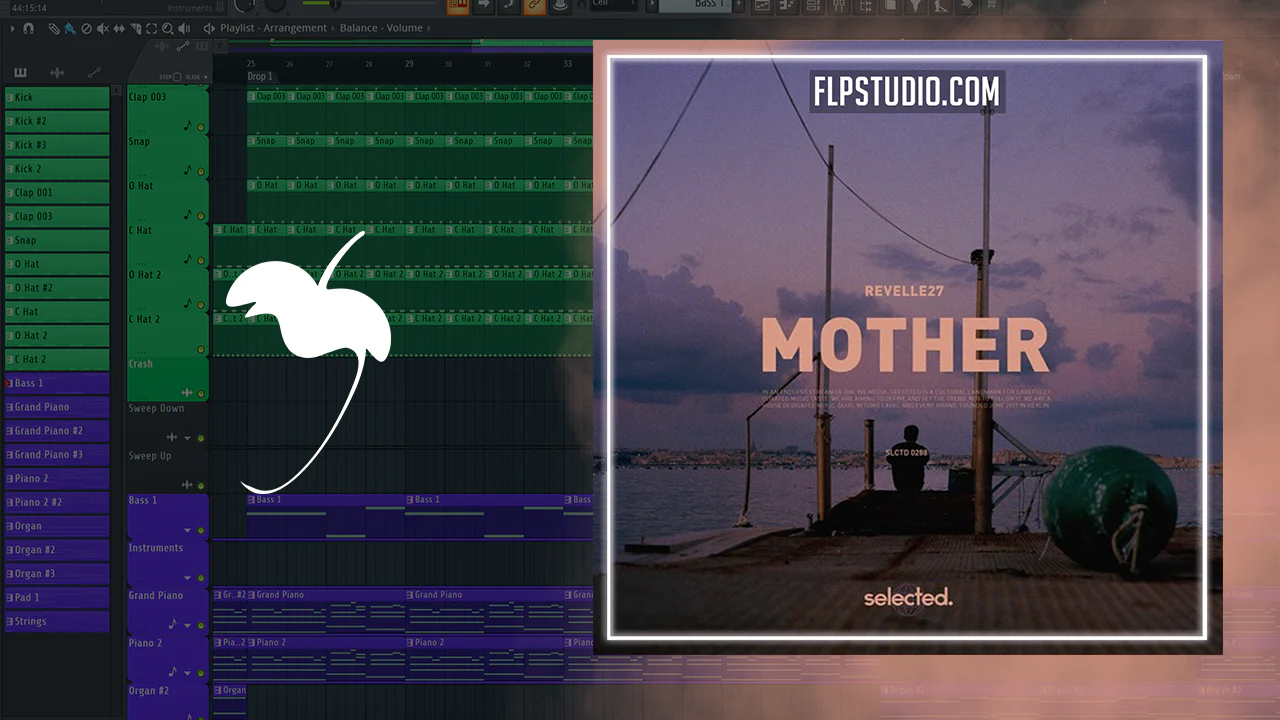The width and height of the screenshot is (1280, 720).
Task: Select the Draw pencil tool
Action: pyautogui.click(x=53, y=28)
